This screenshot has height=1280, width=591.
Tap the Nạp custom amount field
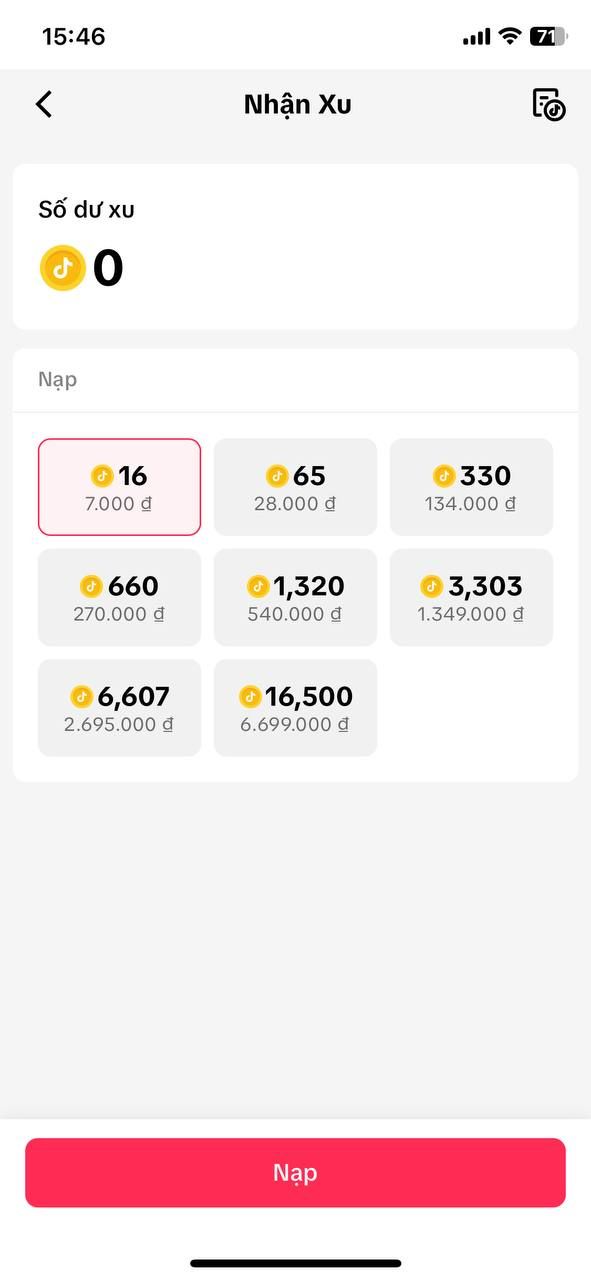pyautogui.click(x=295, y=380)
